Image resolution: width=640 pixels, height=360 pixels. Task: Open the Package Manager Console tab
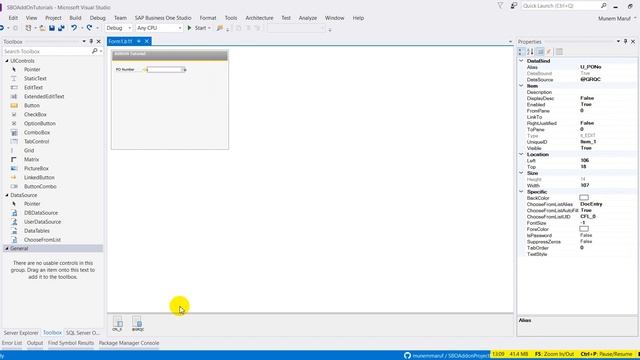pyautogui.click(x=129, y=343)
